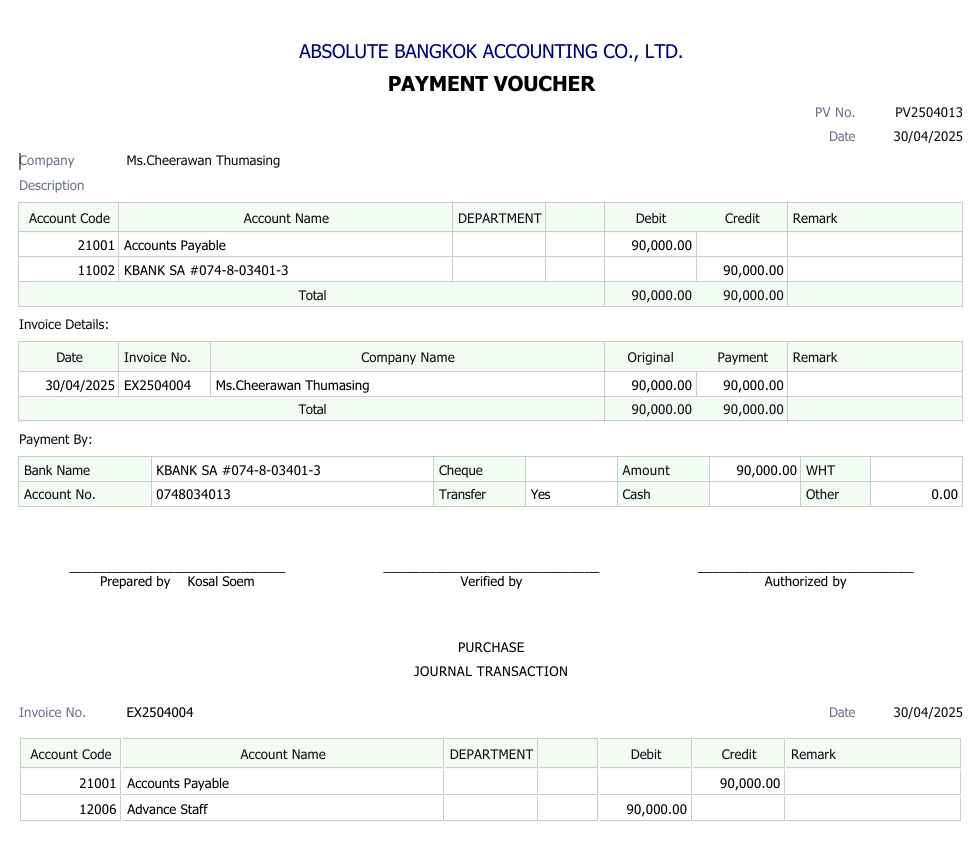Click the Remark column header in Invoice Details
The image size is (979, 842).
815,357
